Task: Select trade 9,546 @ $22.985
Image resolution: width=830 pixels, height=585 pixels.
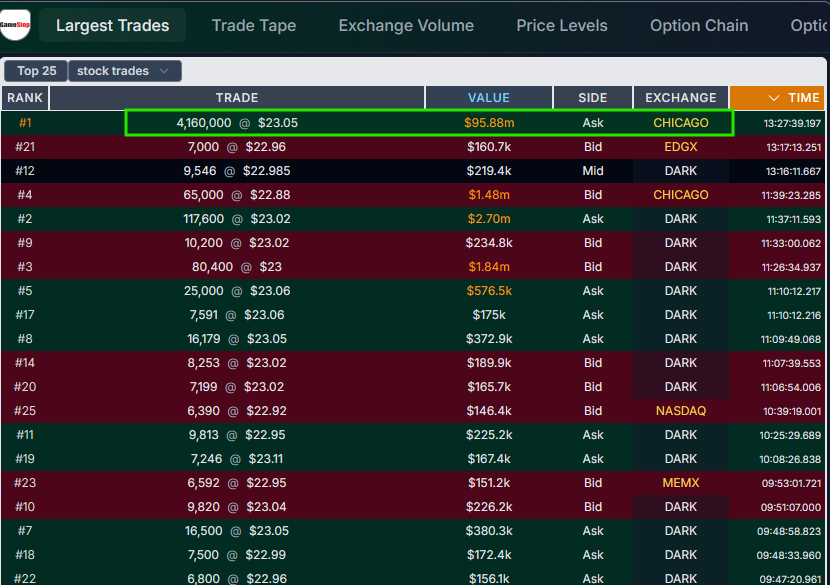Action: (237, 171)
